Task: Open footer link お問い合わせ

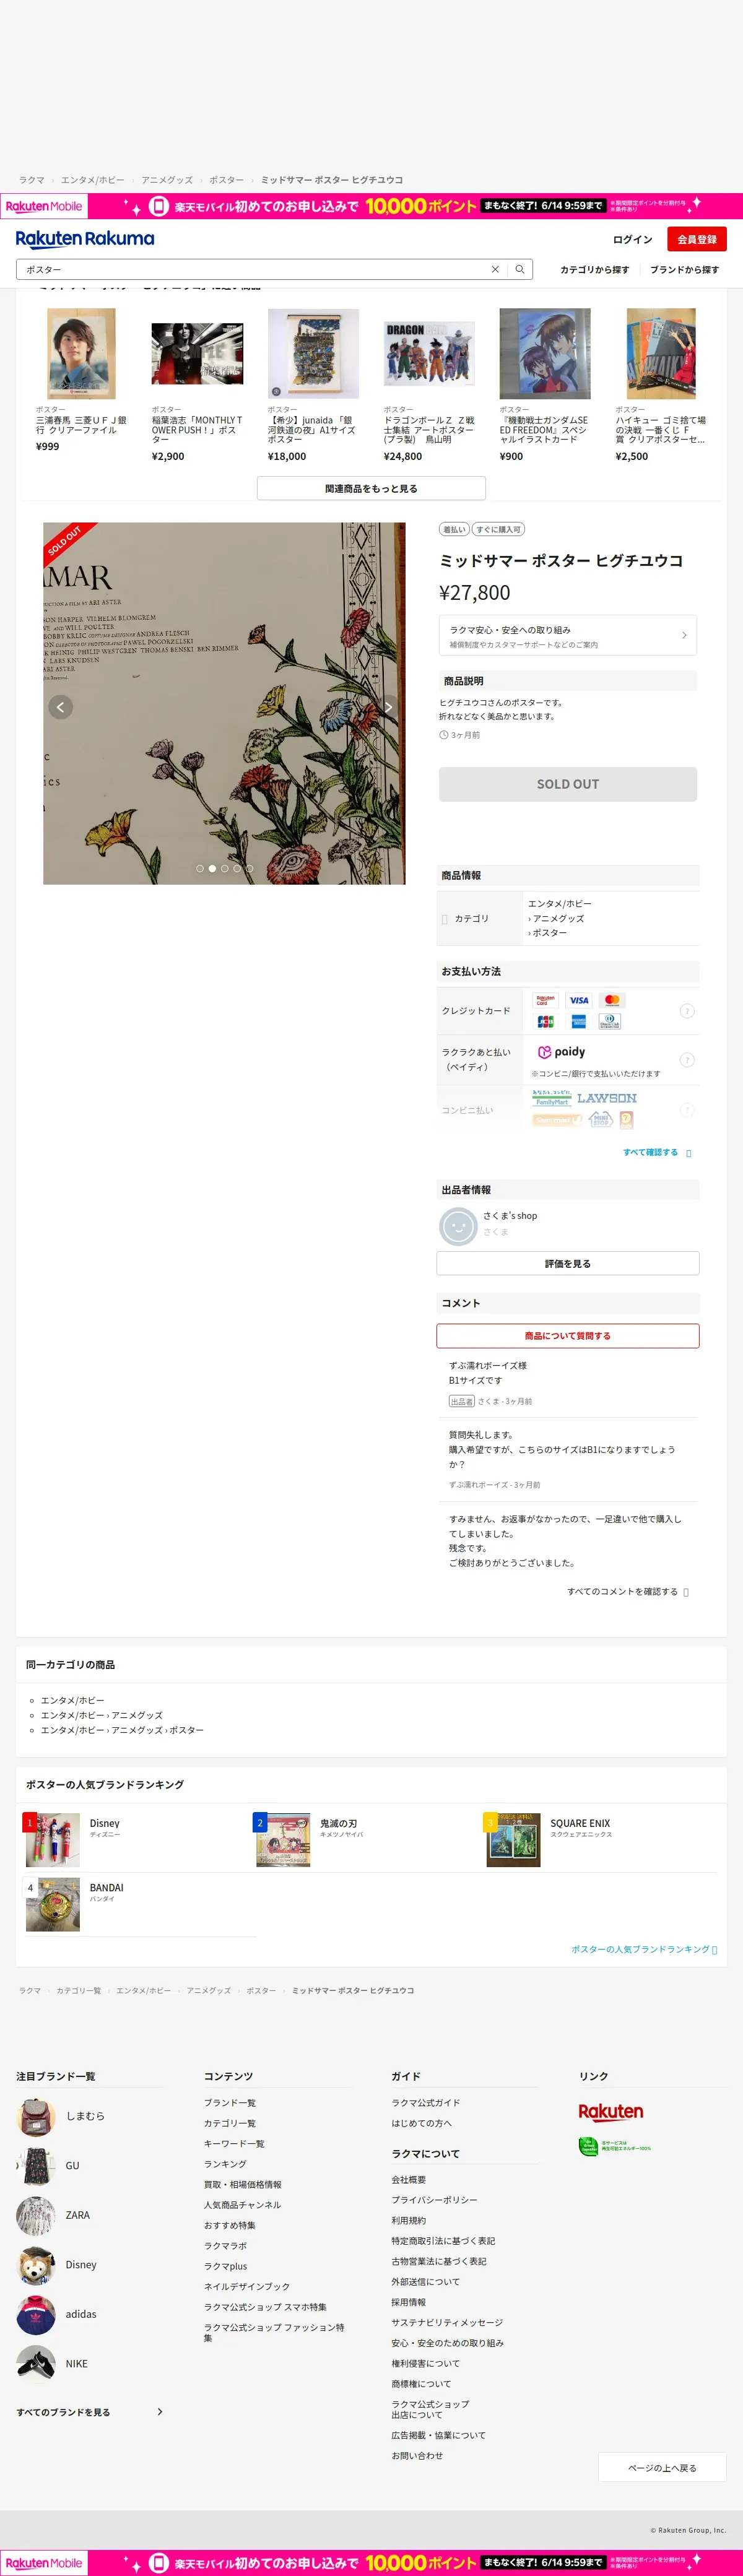Action: [x=416, y=2455]
